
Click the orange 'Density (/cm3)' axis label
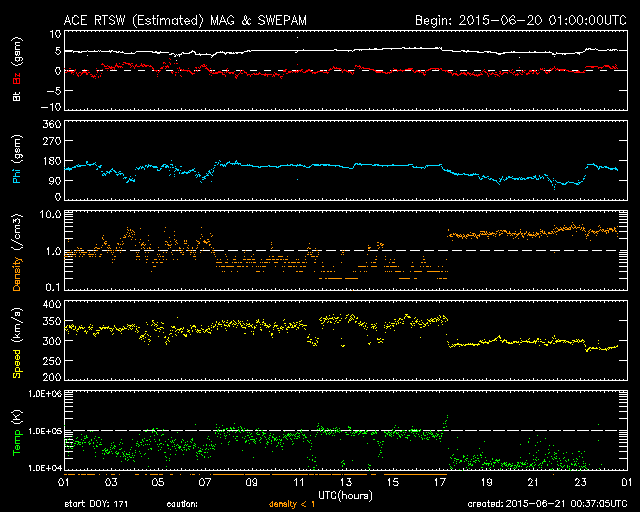17,252
